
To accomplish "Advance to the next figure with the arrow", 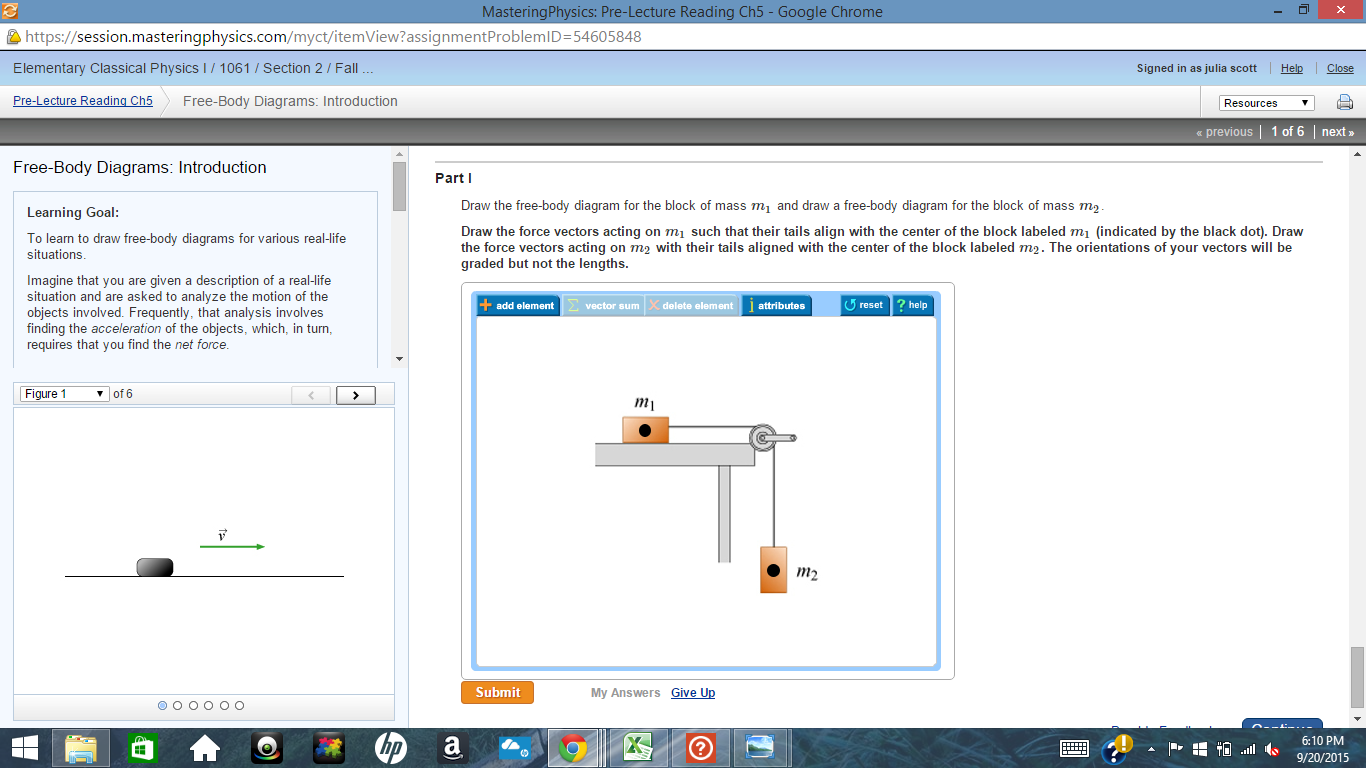I will pyautogui.click(x=355, y=394).
